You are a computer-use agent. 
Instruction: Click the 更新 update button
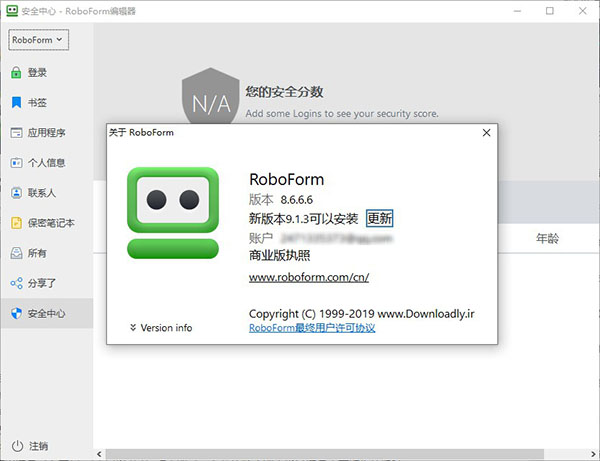point(379,218)
